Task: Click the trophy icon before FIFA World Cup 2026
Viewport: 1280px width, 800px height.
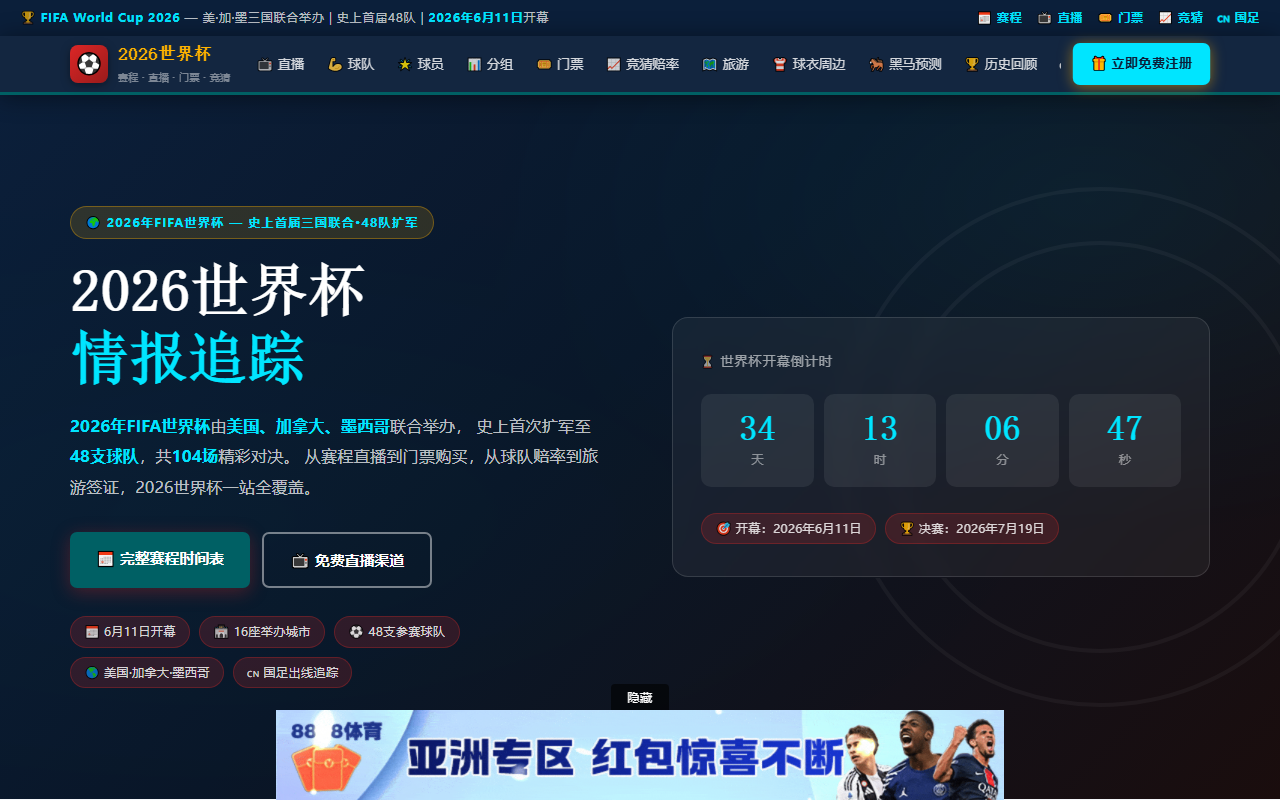Action: [28, 18]
